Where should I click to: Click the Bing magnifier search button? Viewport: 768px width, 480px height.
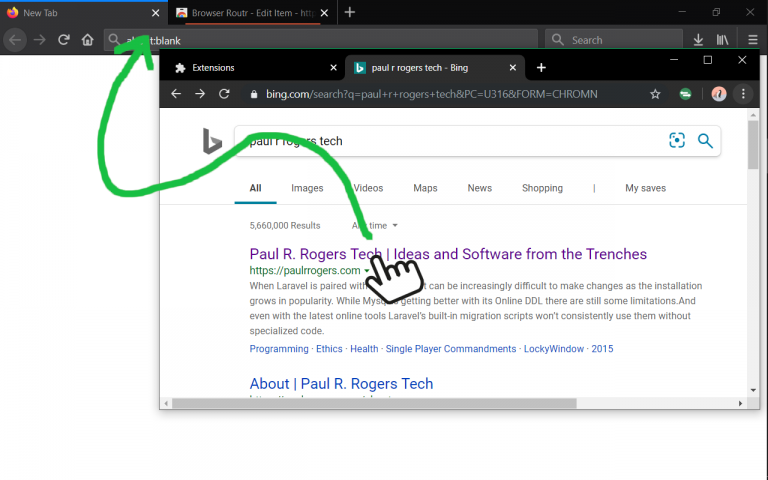pyautogui.click(x=705, y=141)
